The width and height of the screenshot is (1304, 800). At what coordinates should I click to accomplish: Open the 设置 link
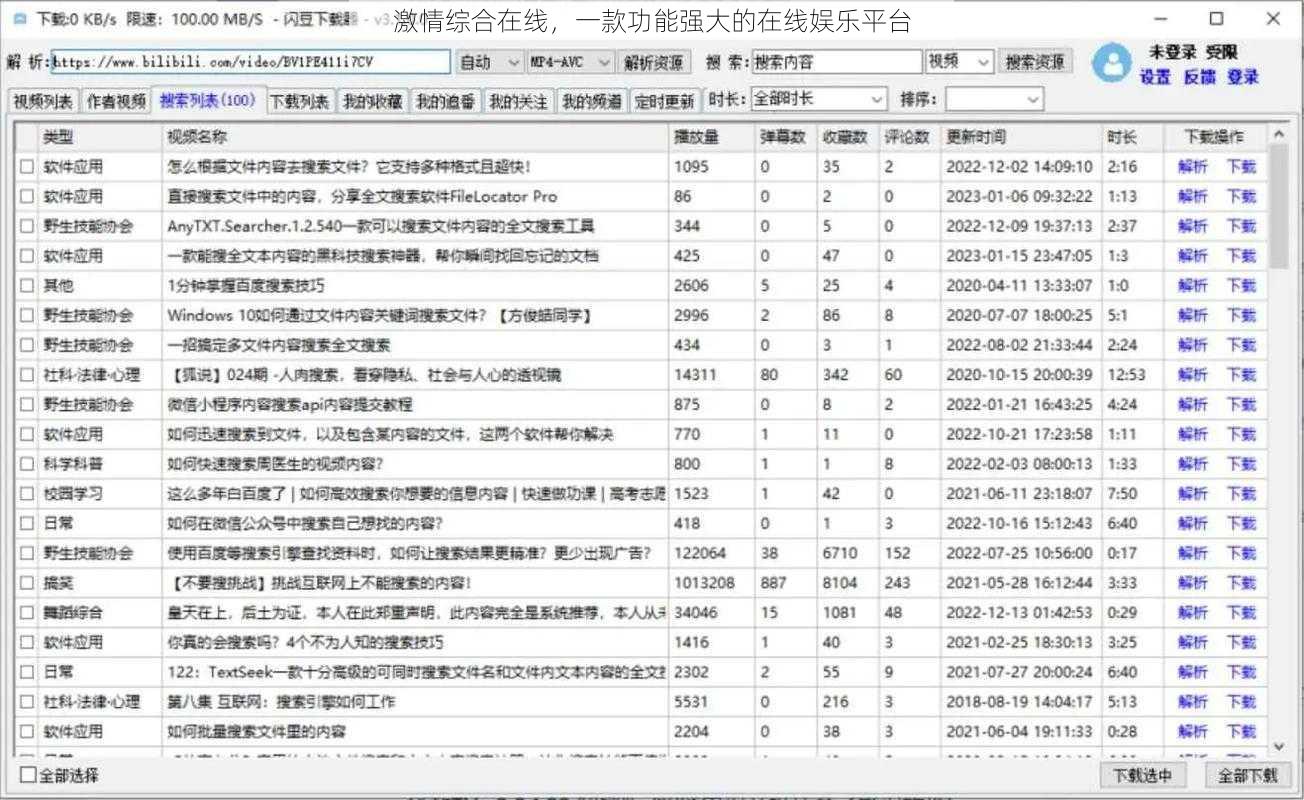1155,77
